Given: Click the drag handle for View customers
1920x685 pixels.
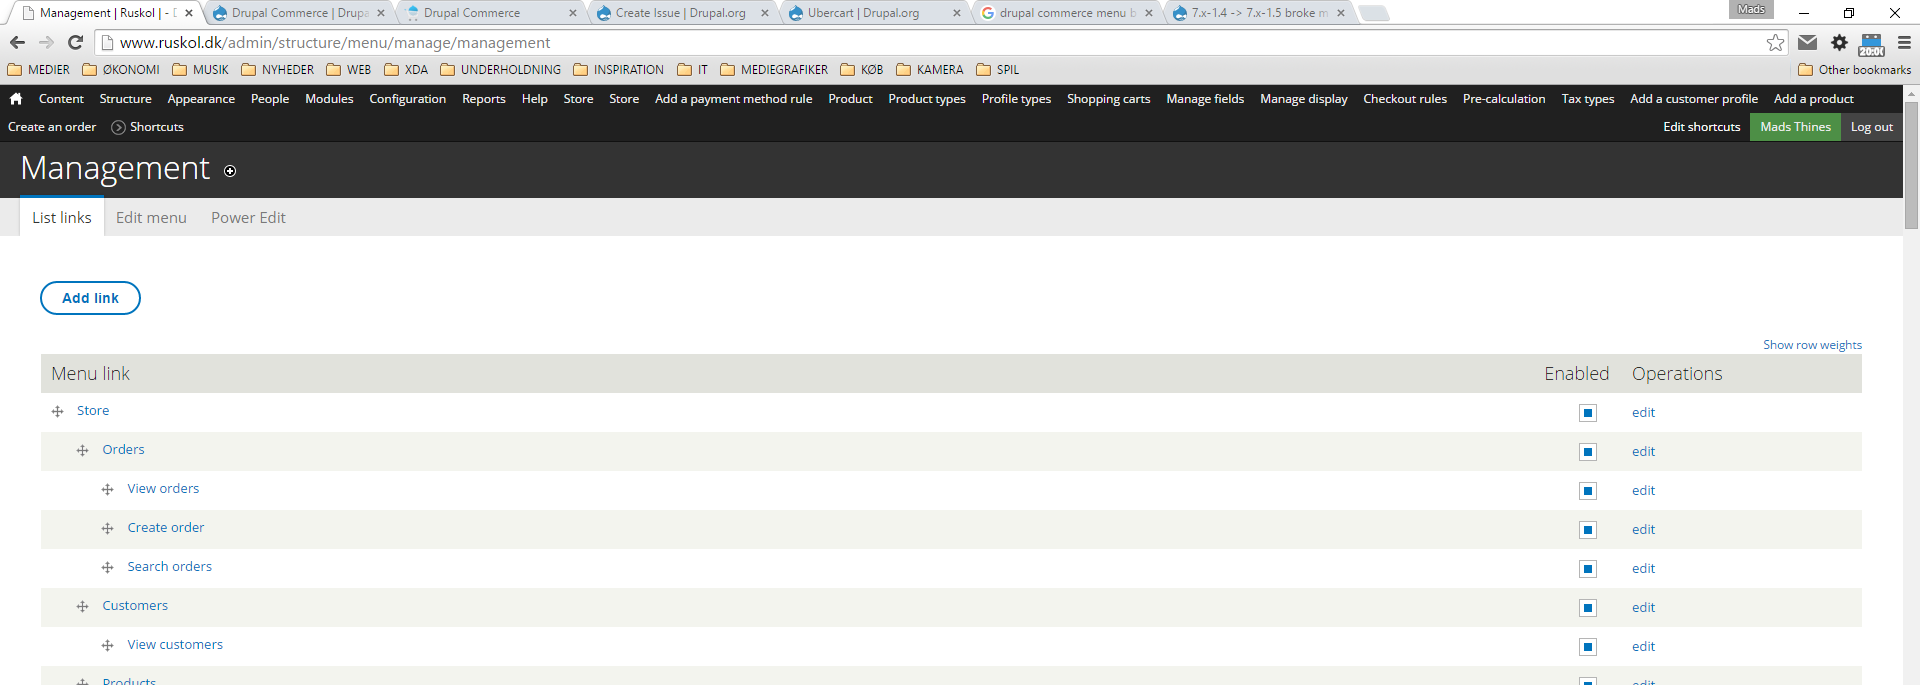Looking at the screenshot, I should [x=107, y=645].
